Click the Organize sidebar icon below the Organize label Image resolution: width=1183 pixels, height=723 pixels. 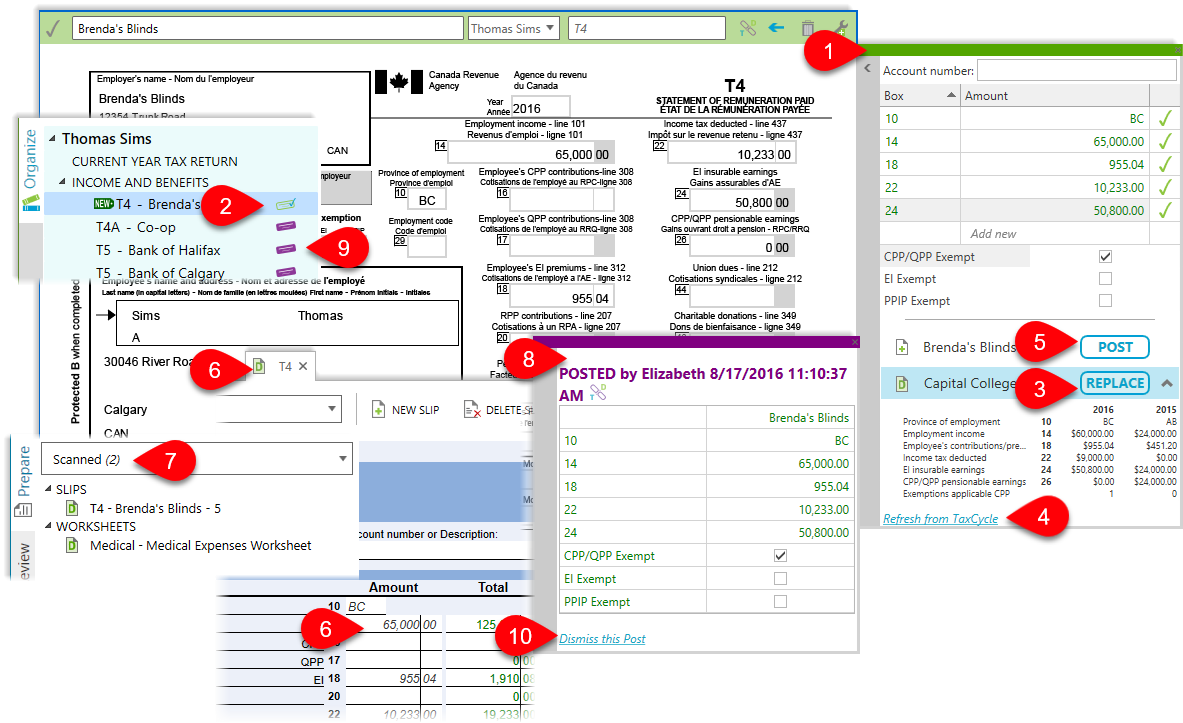(30, 203)
